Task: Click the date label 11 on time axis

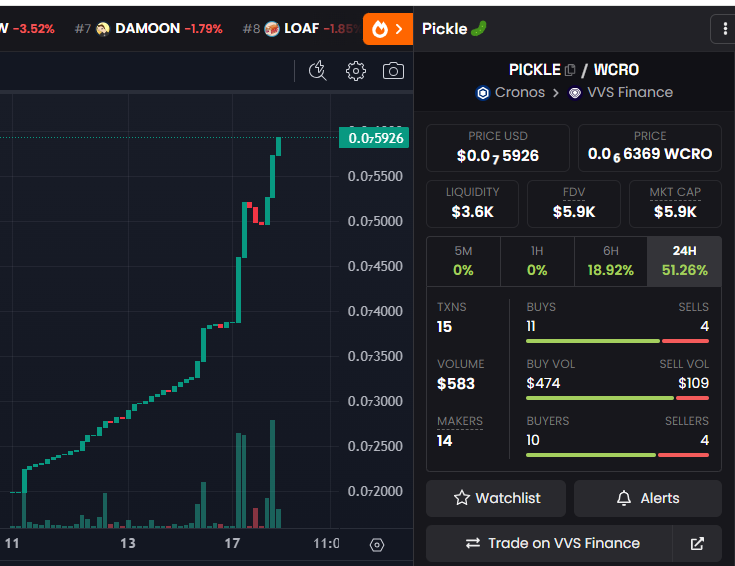Action: click(x=12, y=543)
